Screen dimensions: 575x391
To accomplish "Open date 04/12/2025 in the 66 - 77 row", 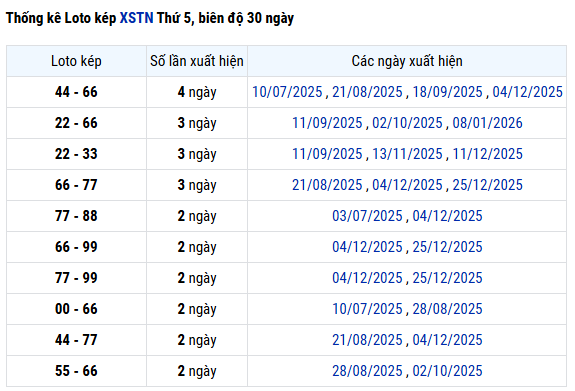I will [x=407, y=185].
